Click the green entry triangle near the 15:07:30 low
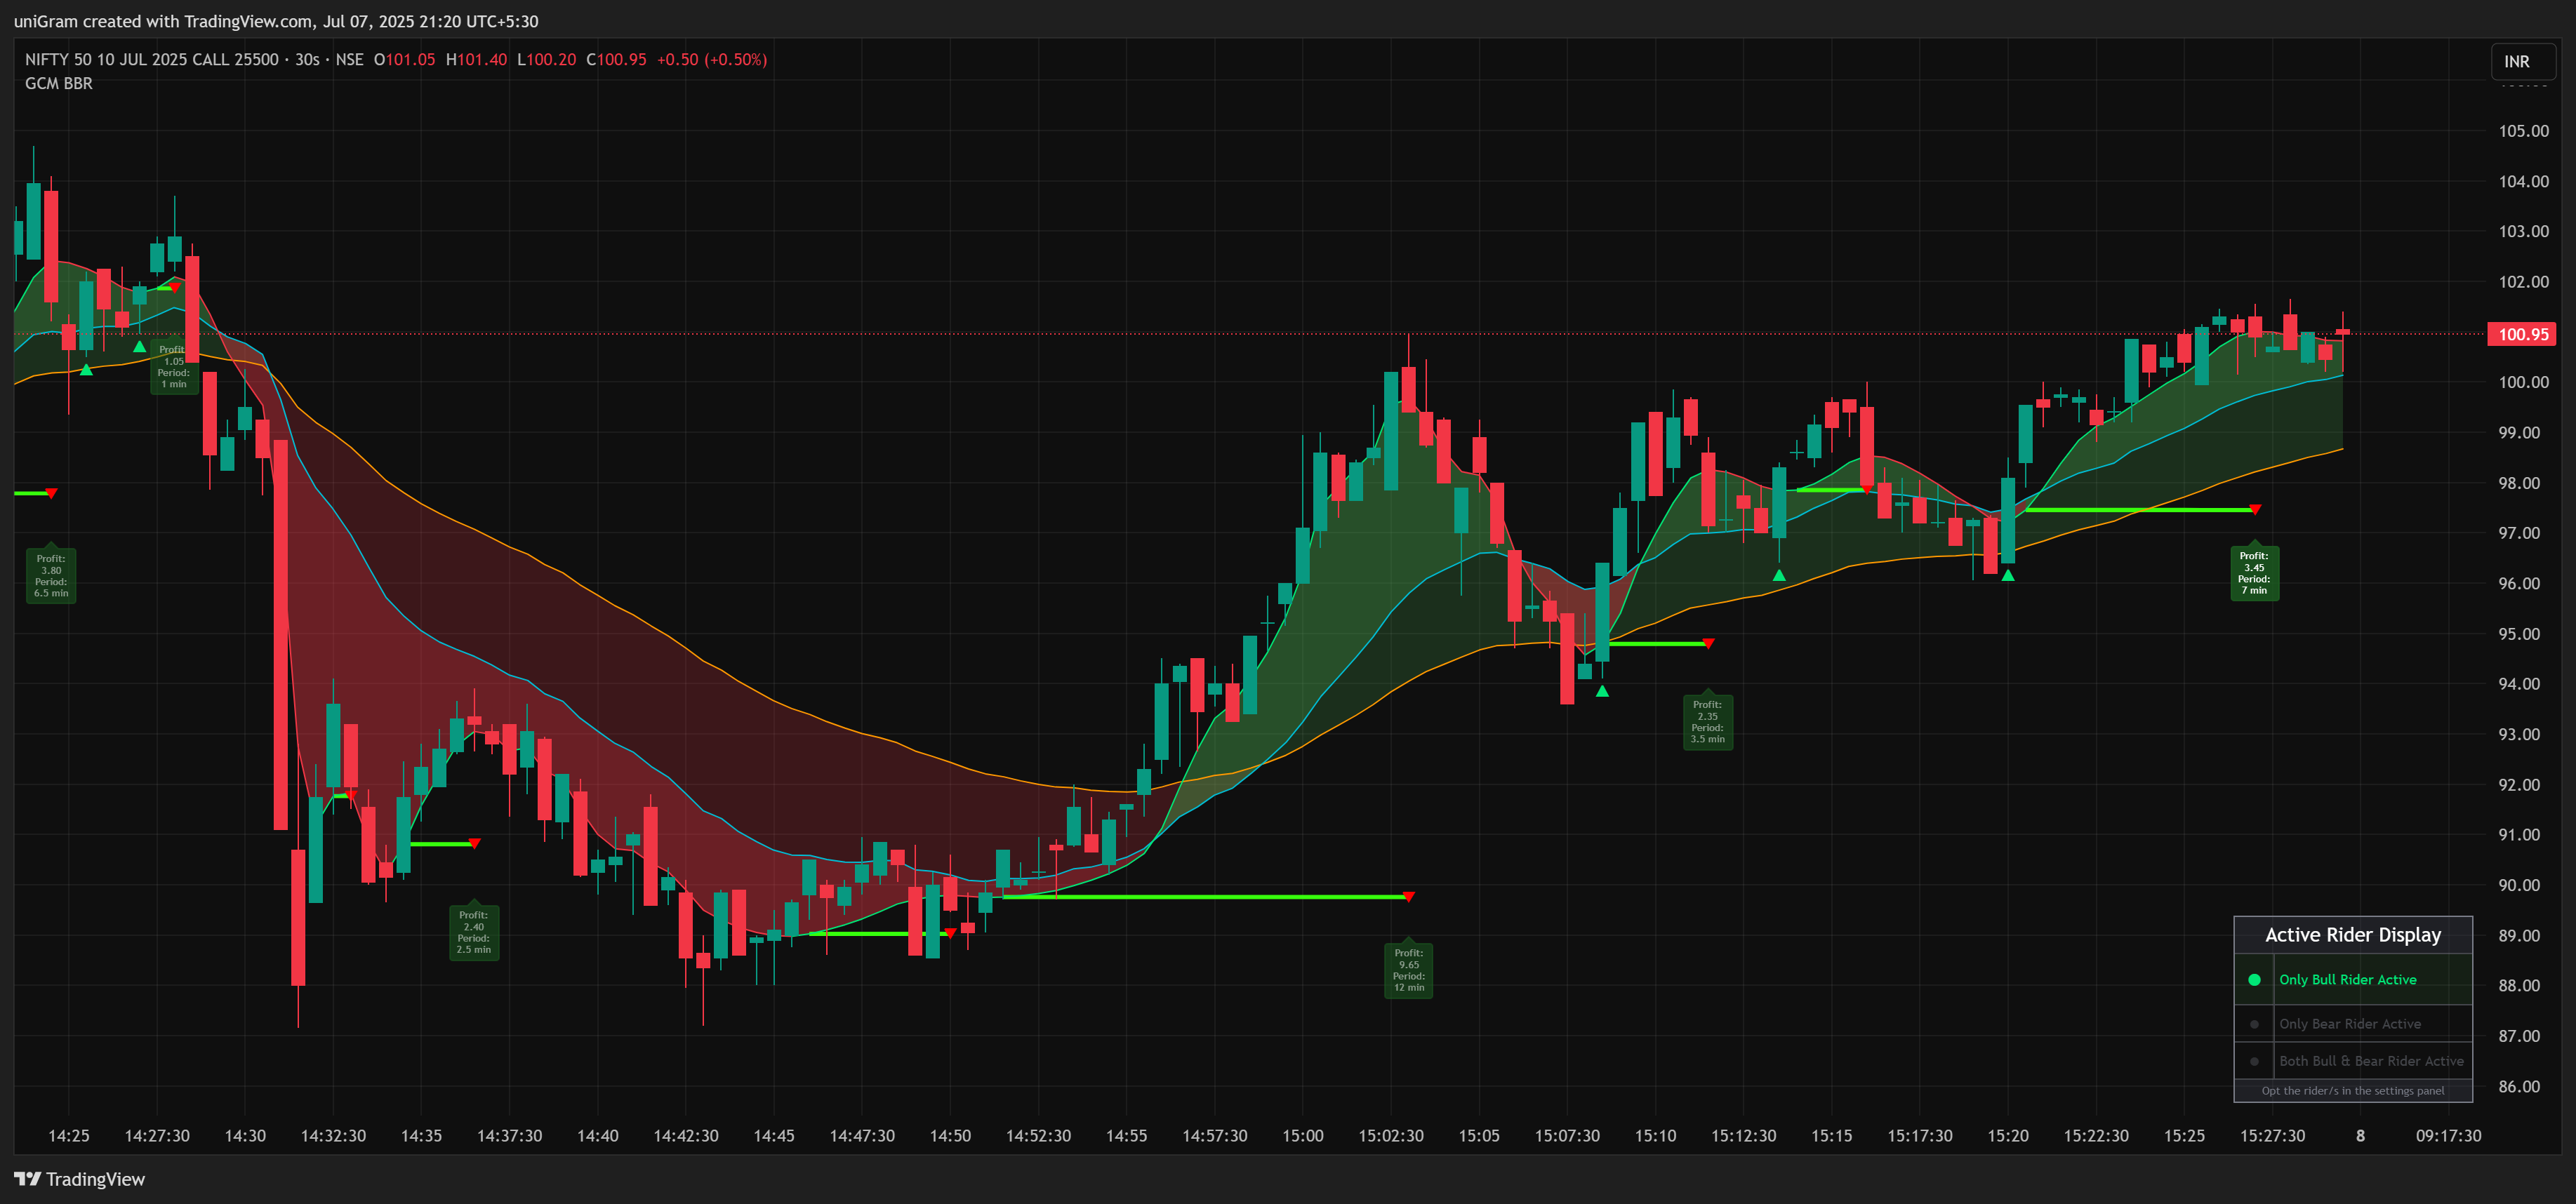The image size is (2576, 1204). 1602,691
